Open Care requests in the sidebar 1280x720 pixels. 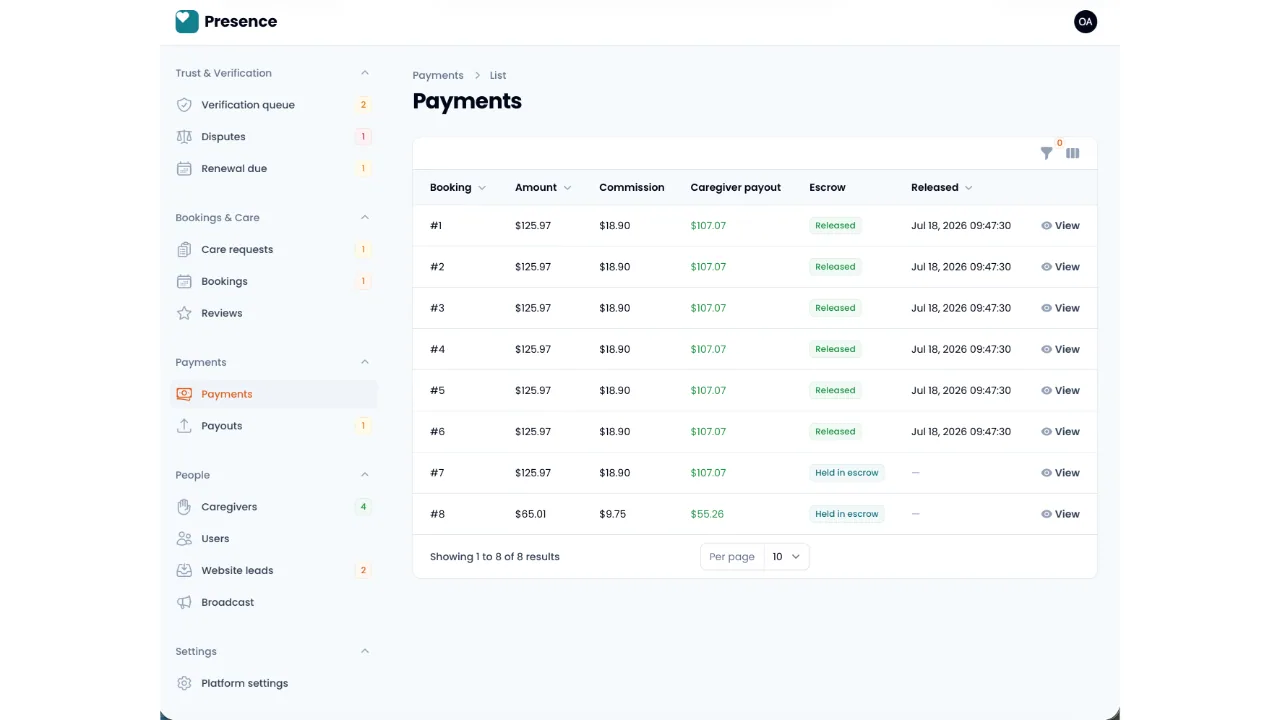point(274,250)
